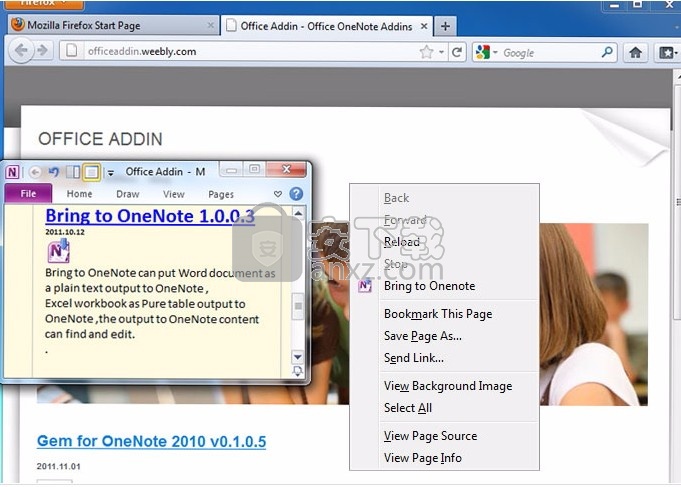Close the Office Addin tab
Screen dimensions: 681x487
pyautogui.click(x=424, y=26)
